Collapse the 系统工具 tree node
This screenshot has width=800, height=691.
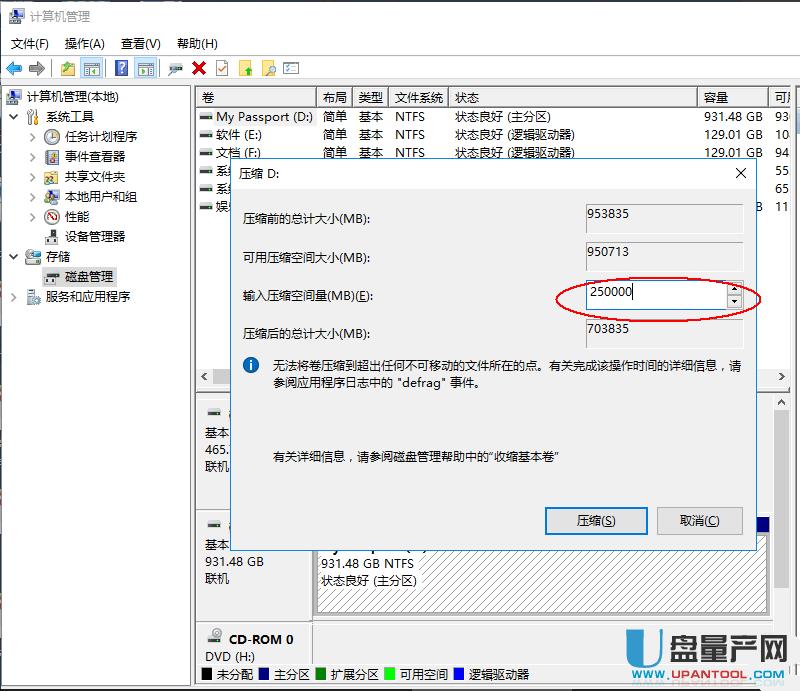[13, 117]
